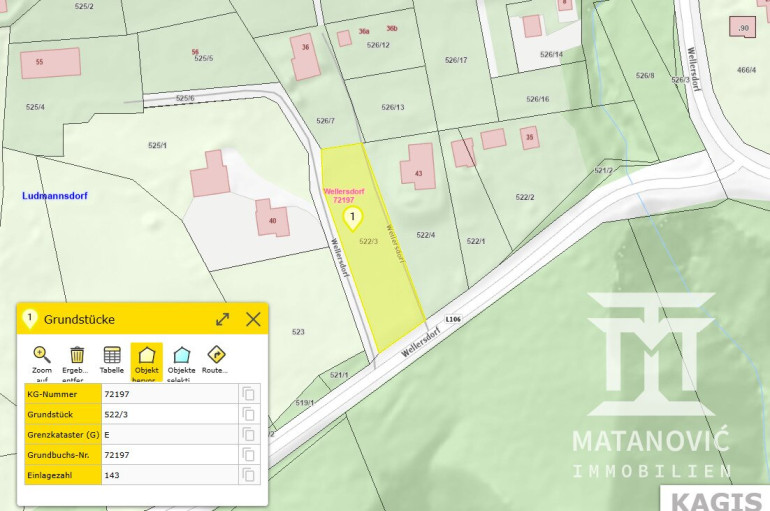770x511 pixels.
Task: Click parcel label 526/12
Action: (x=378, y=45)
